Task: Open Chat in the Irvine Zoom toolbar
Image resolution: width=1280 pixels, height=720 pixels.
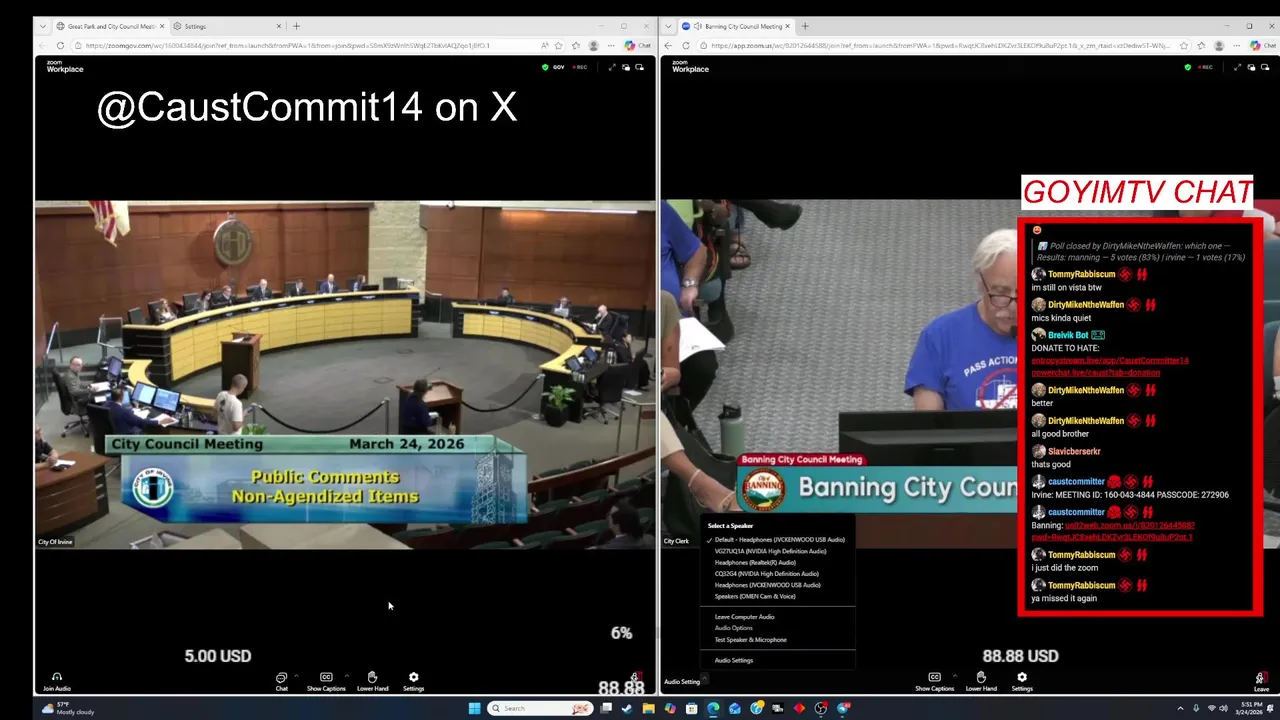Action: 281,682
